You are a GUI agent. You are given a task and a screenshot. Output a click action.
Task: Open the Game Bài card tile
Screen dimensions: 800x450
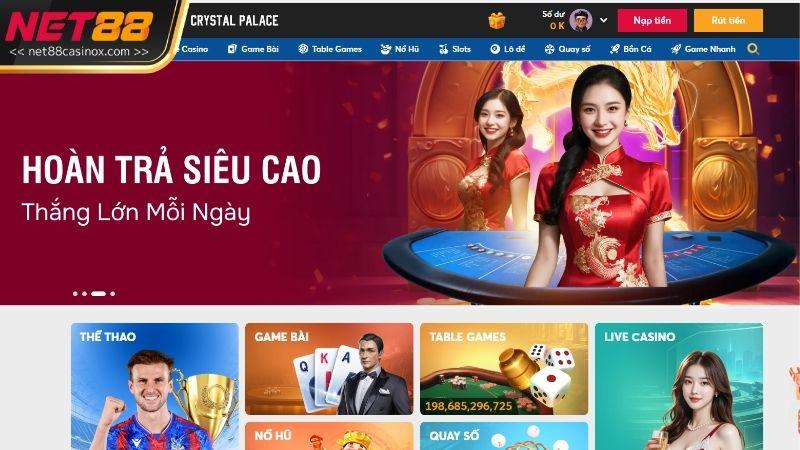click(x=329, y=369)
